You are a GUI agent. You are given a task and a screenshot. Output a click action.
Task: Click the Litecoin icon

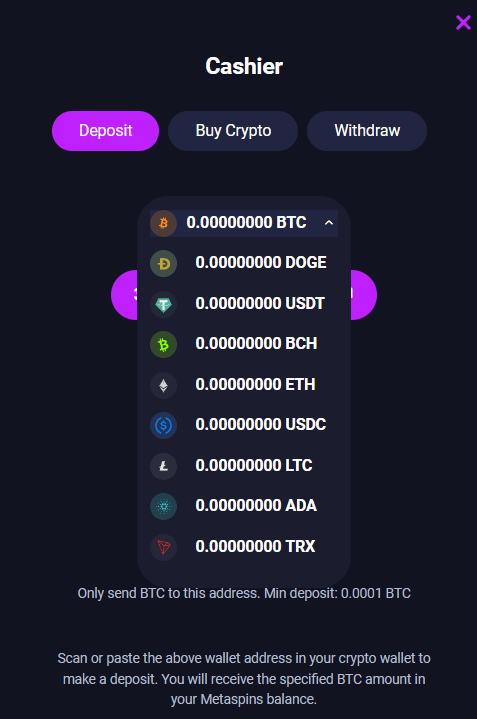click(163, 466)
